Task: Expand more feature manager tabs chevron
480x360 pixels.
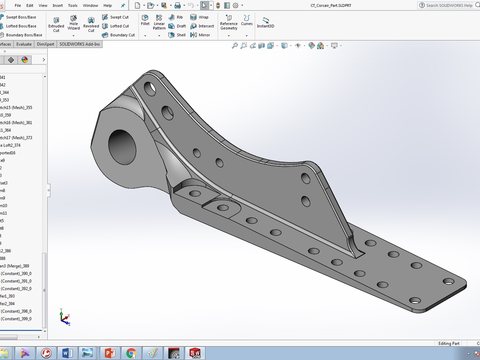Action: coord(43,60)
